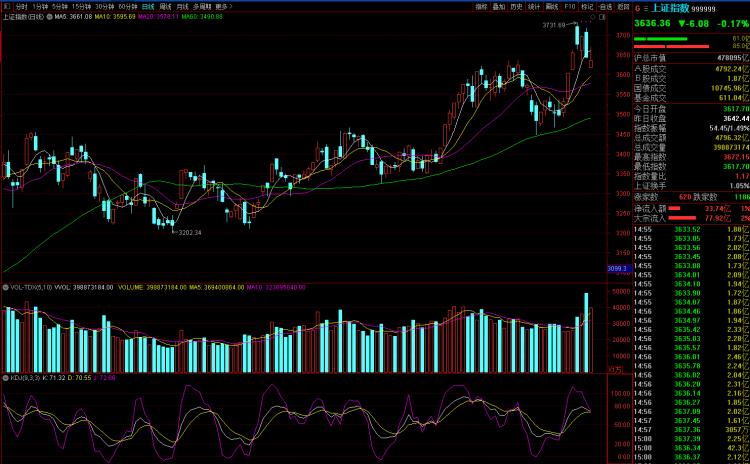Click the 3731.69 high price marker
The image size is (750, 464).
point(553,25)
